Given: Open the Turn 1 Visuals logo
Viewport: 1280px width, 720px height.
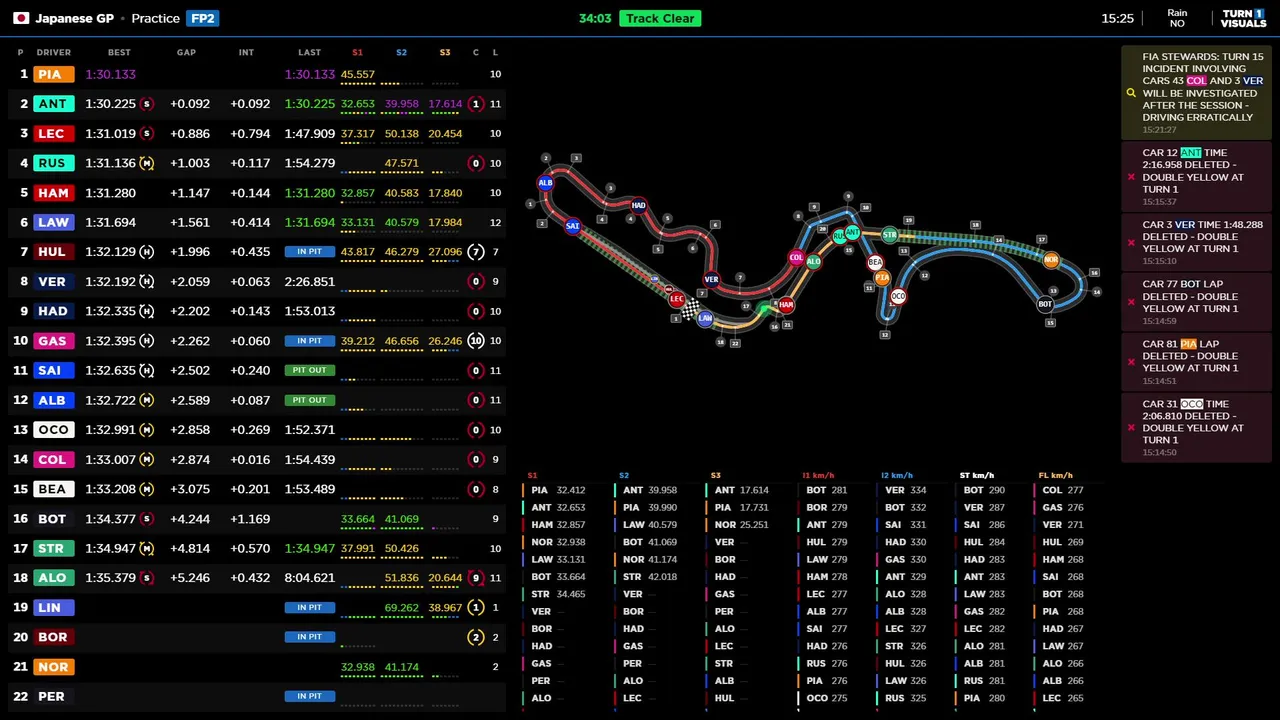Looking at the screenshot, I should coord(1243,18).
